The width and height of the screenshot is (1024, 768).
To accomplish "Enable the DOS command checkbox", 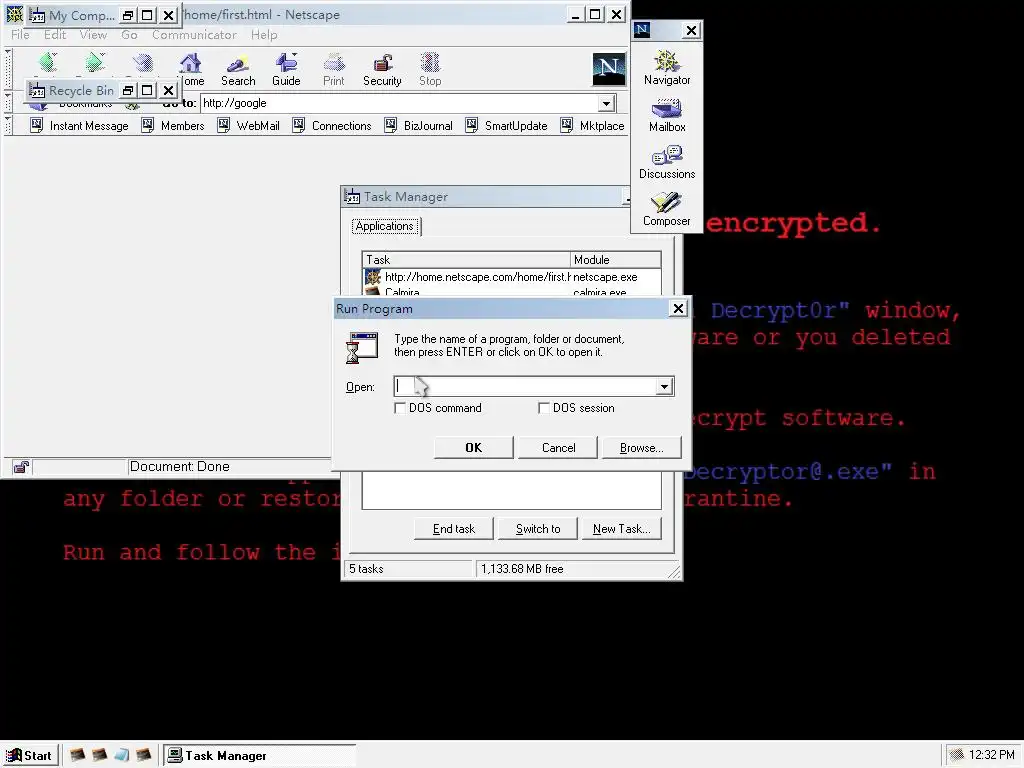I will (400, 408).
